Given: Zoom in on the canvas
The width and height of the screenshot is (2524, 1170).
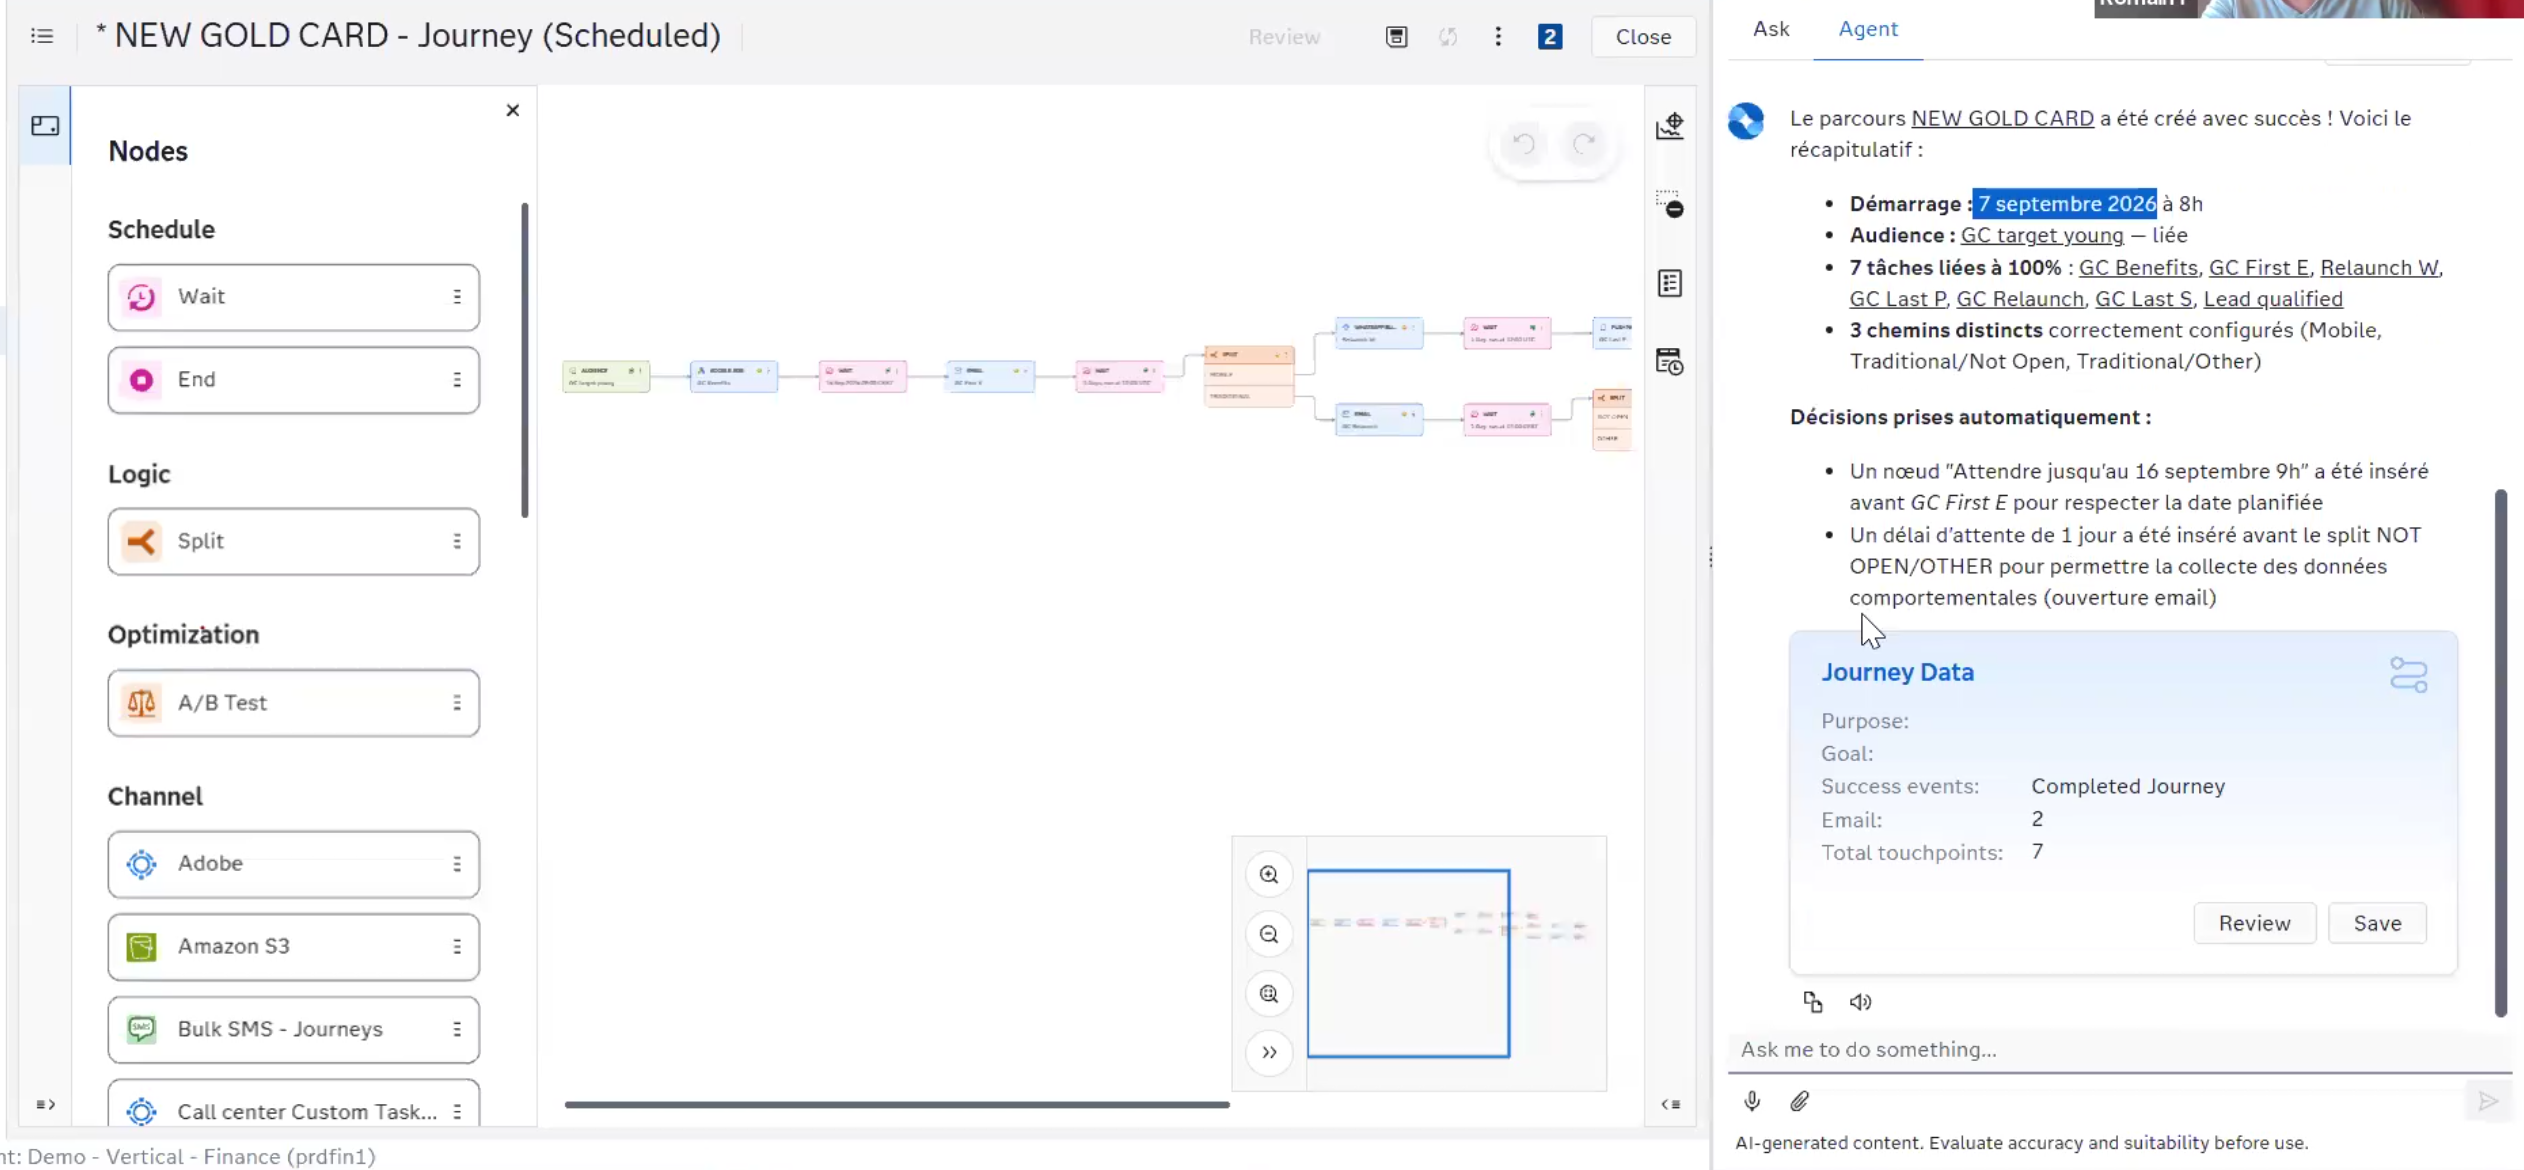Looking at the screenshot, I should point(1269,875).
